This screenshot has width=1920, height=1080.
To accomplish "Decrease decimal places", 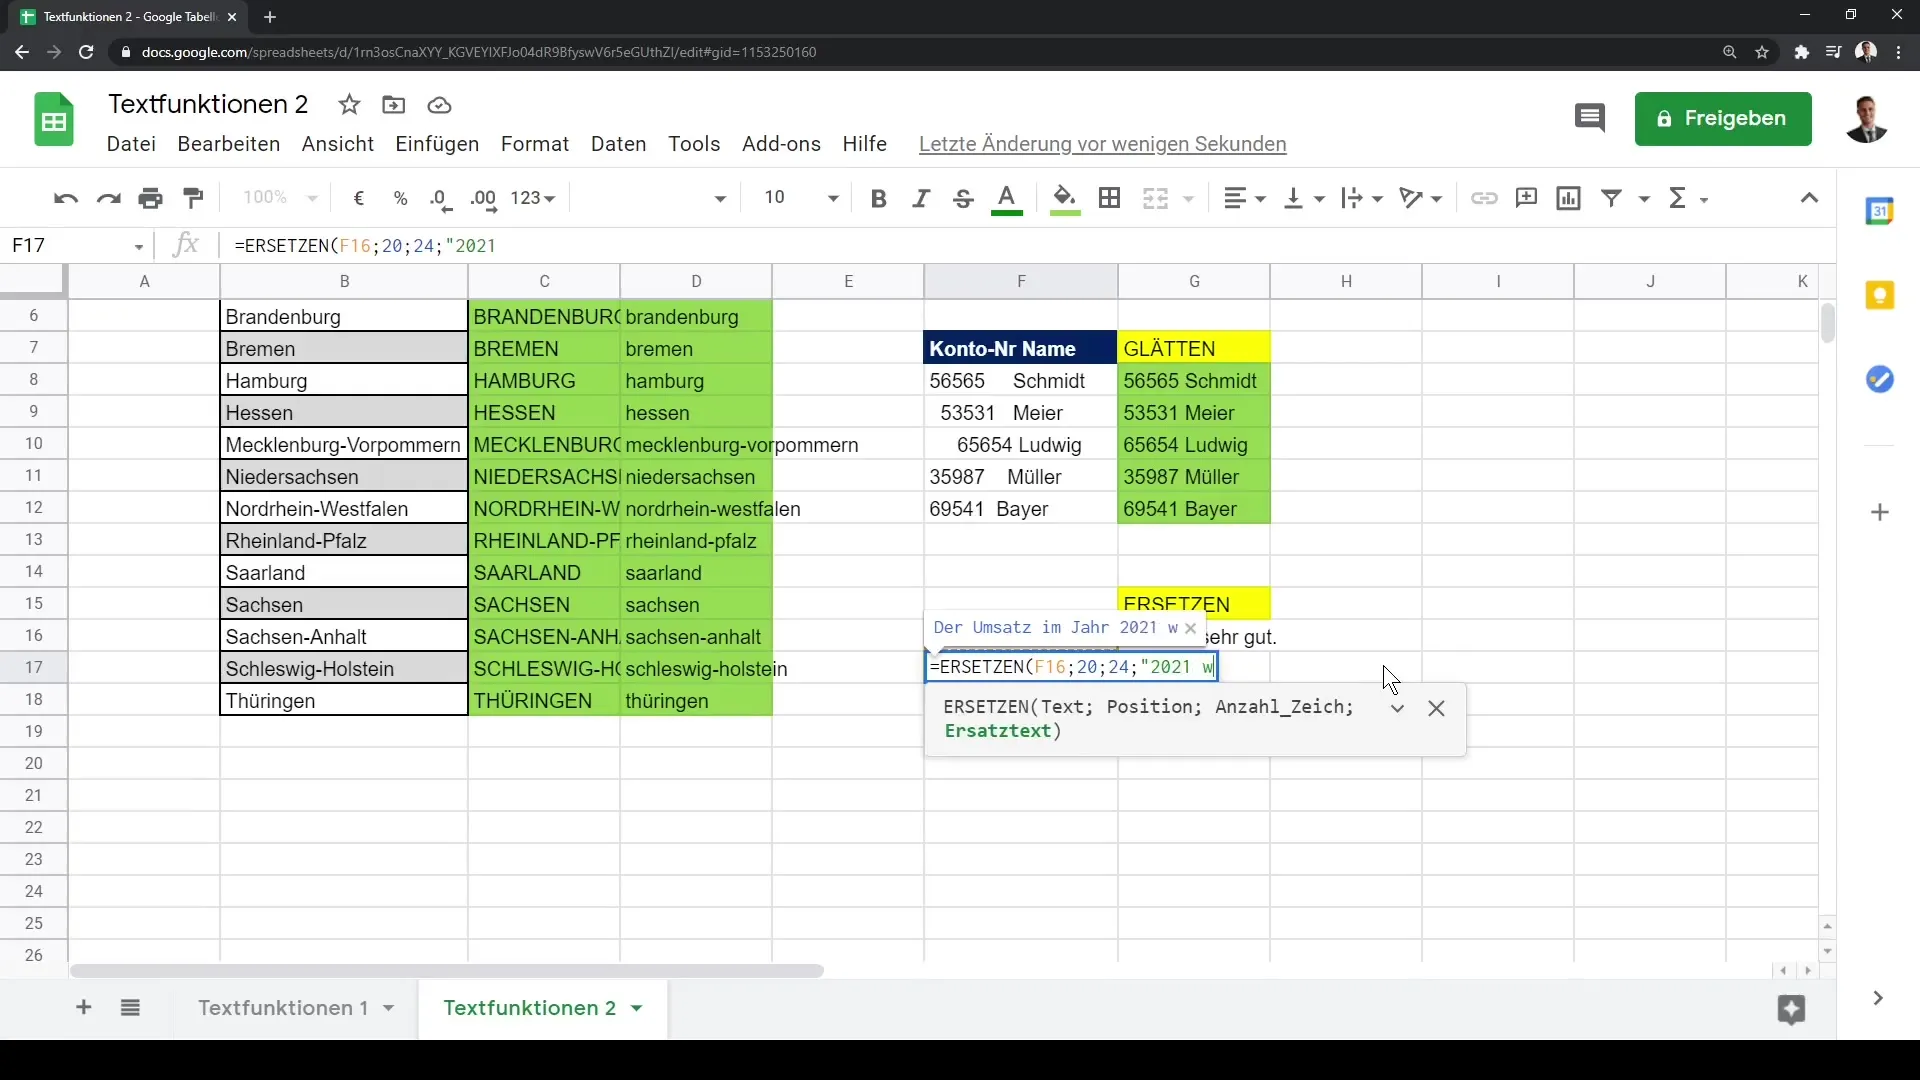I will (x=441, y=198).
